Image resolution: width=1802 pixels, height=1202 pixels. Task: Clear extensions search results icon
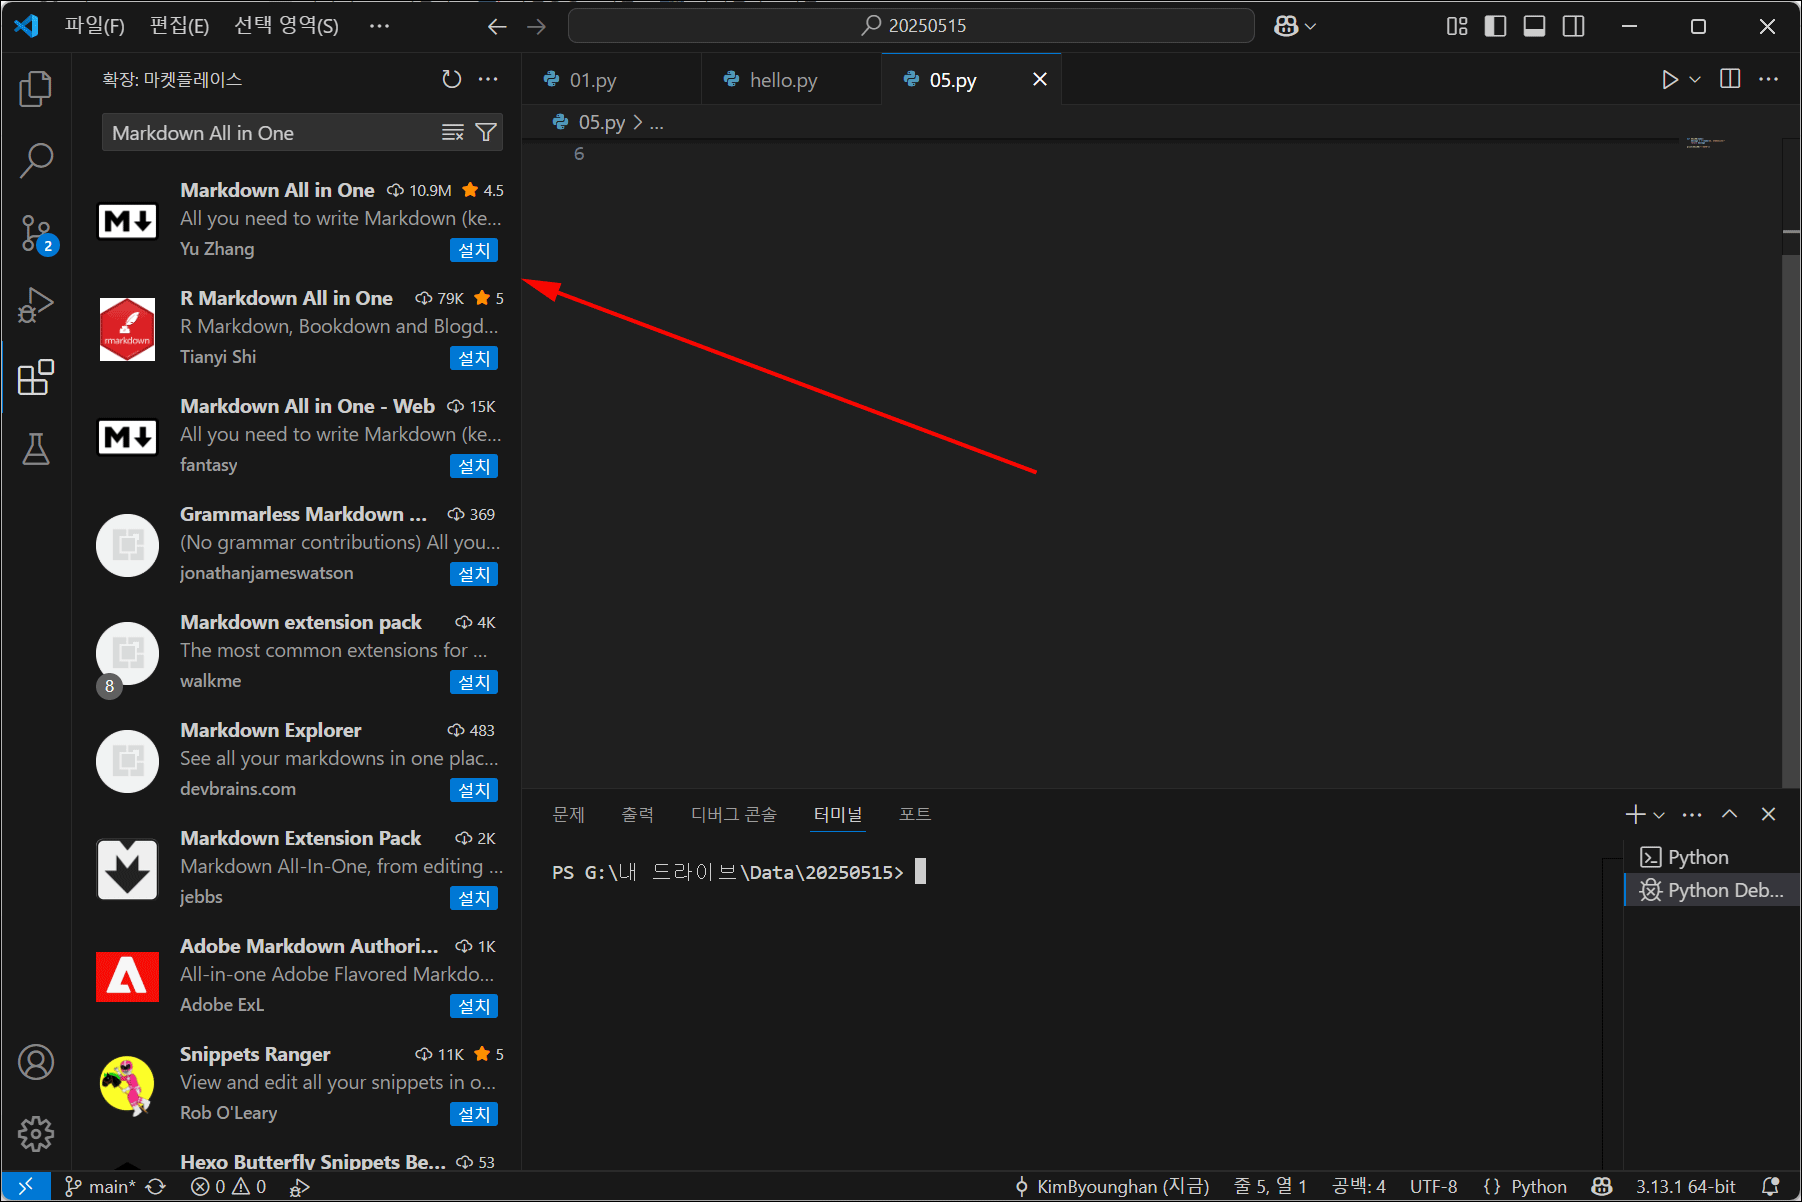click(453, 132)
